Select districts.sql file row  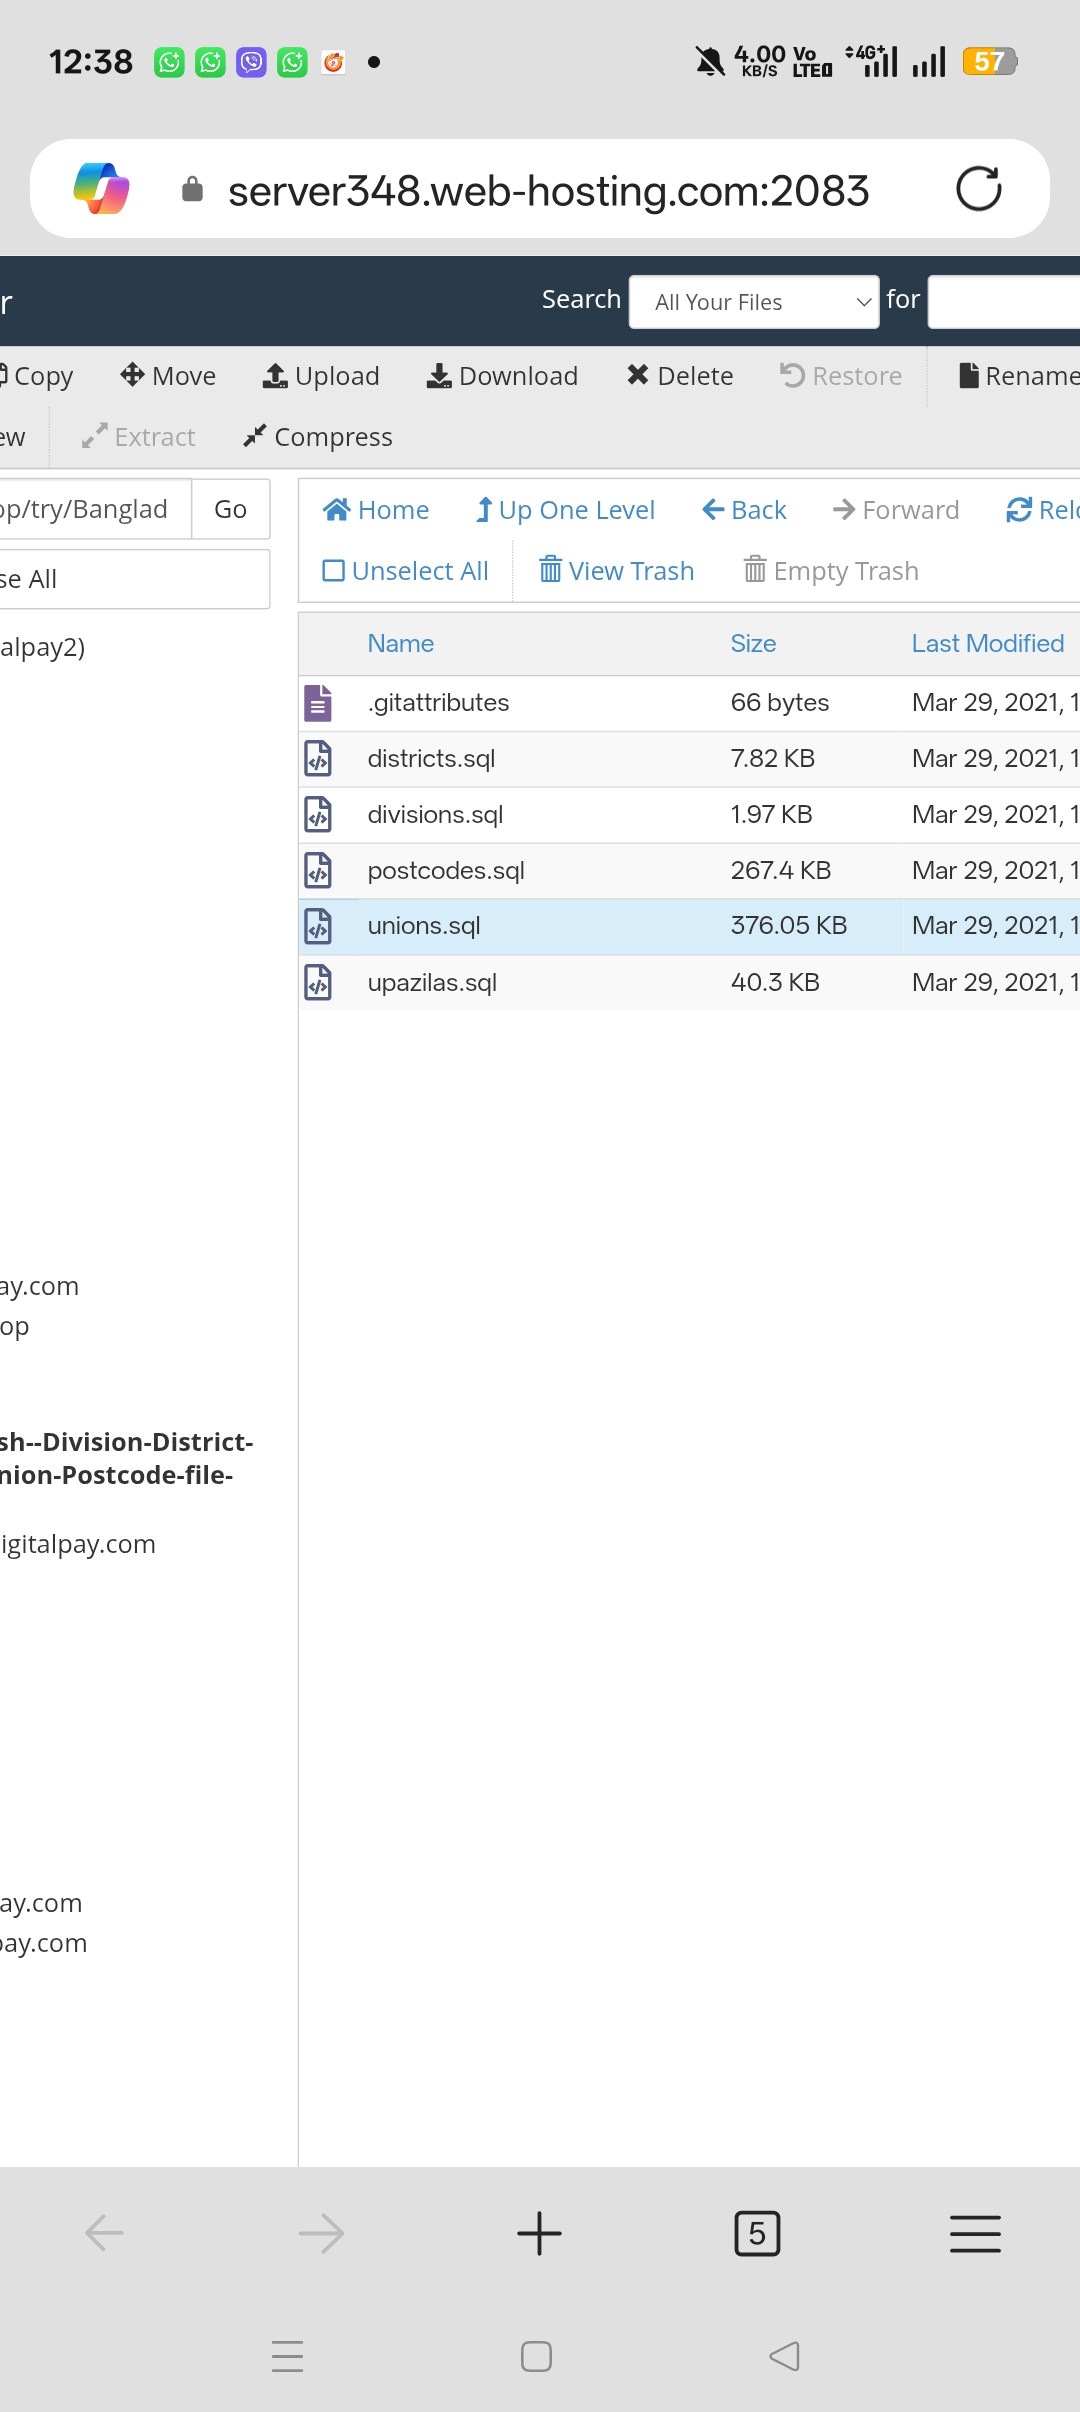pyautogui.click(x=689, y=759)
